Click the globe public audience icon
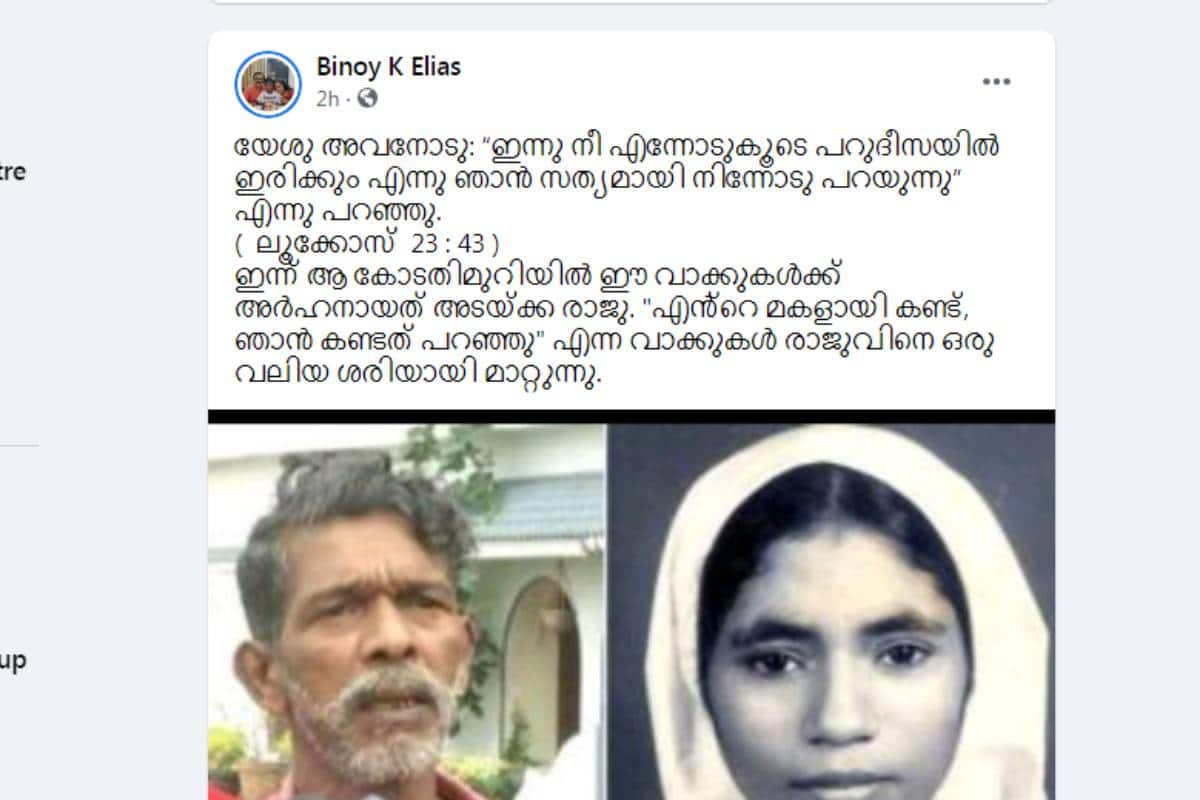 coord(368,98)
